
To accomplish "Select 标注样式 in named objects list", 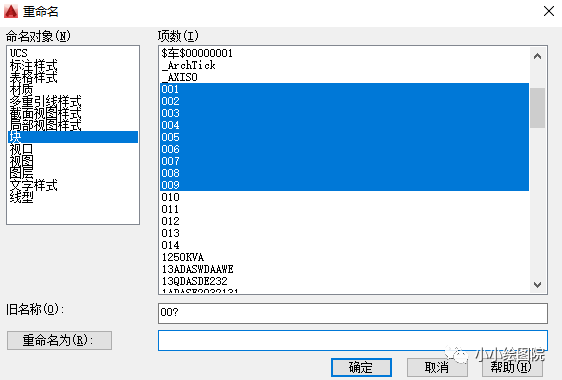I will (33, 65).
